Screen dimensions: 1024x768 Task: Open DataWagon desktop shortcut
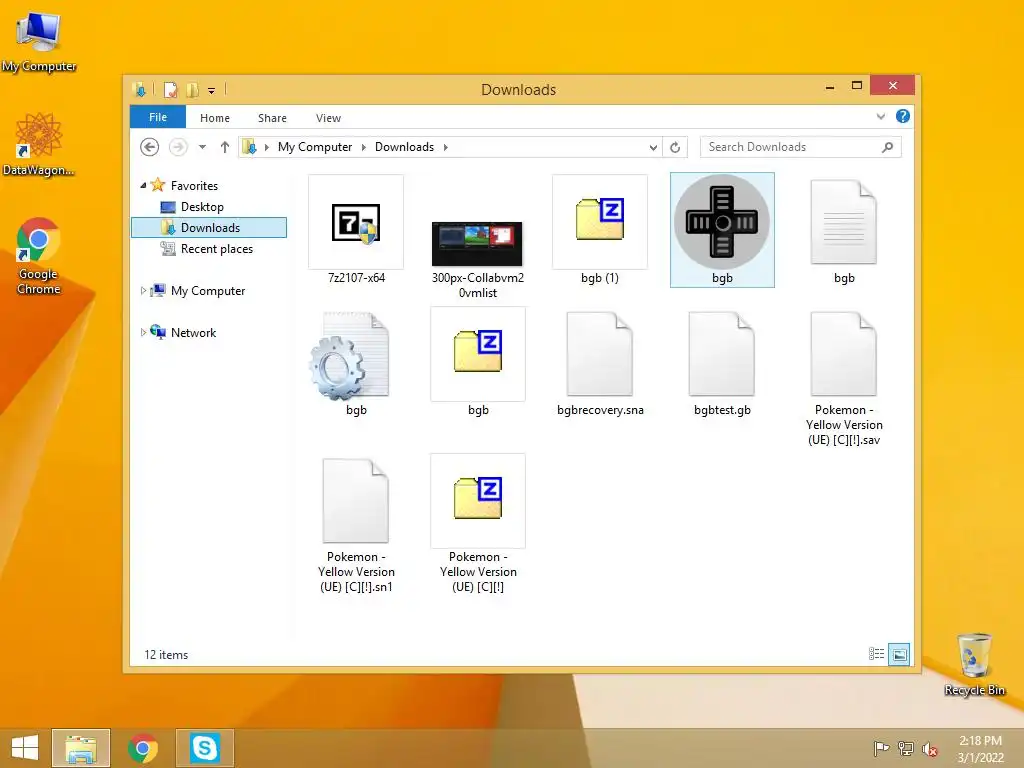pyautogui.click(x=39, y=145)
